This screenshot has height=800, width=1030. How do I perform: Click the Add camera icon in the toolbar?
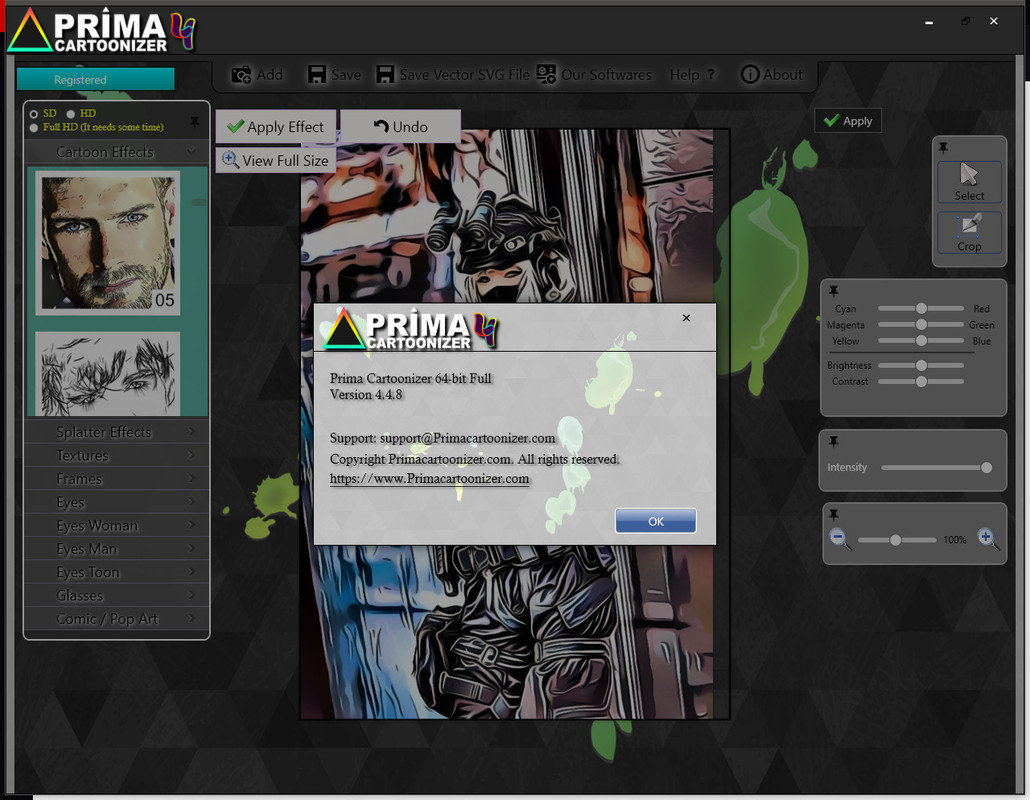pyautogui.click(x=241, y=75)
